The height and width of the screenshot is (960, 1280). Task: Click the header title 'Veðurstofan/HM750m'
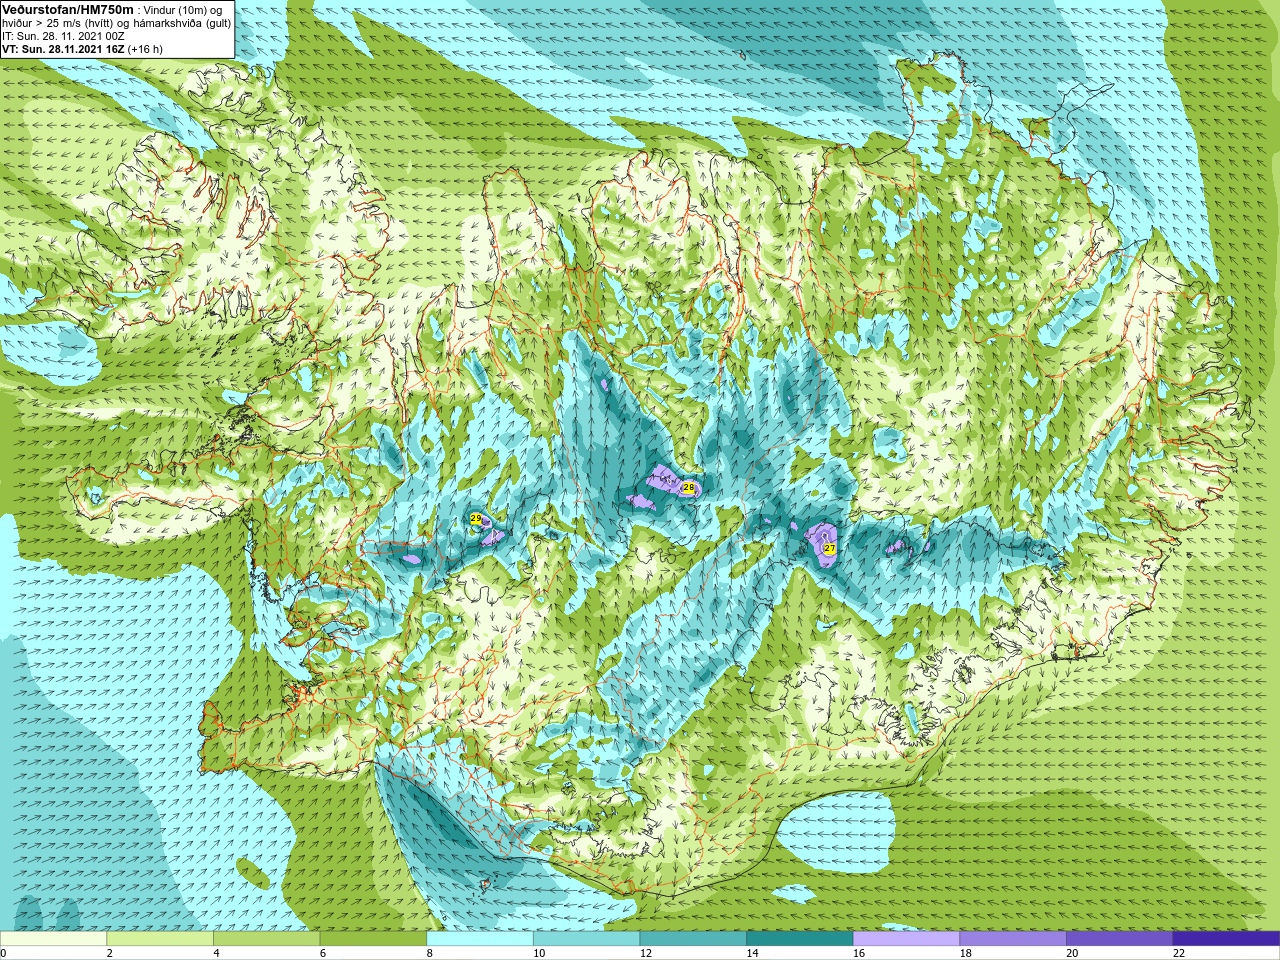[x=67, y=9]
